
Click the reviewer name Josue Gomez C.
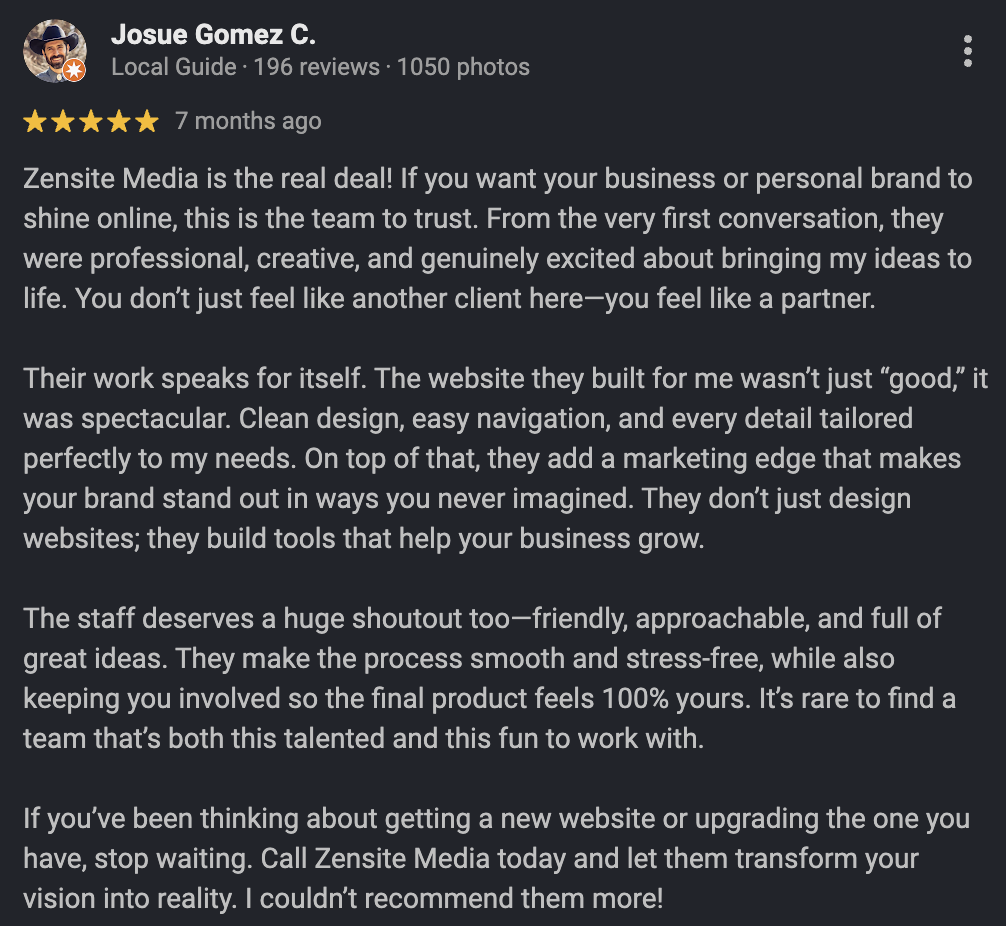click(x=213, y=33)
